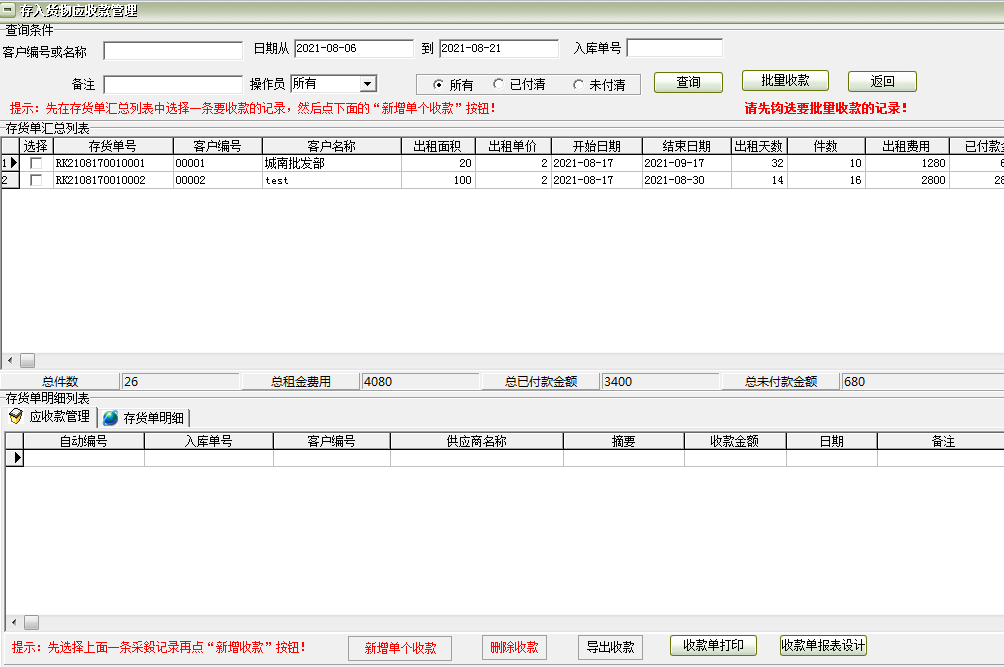The height and width of the screenshot is (667, 1004).
Task: Check the box for RK2108170010001
Action: pyautogui.click(x=36, y=163)
